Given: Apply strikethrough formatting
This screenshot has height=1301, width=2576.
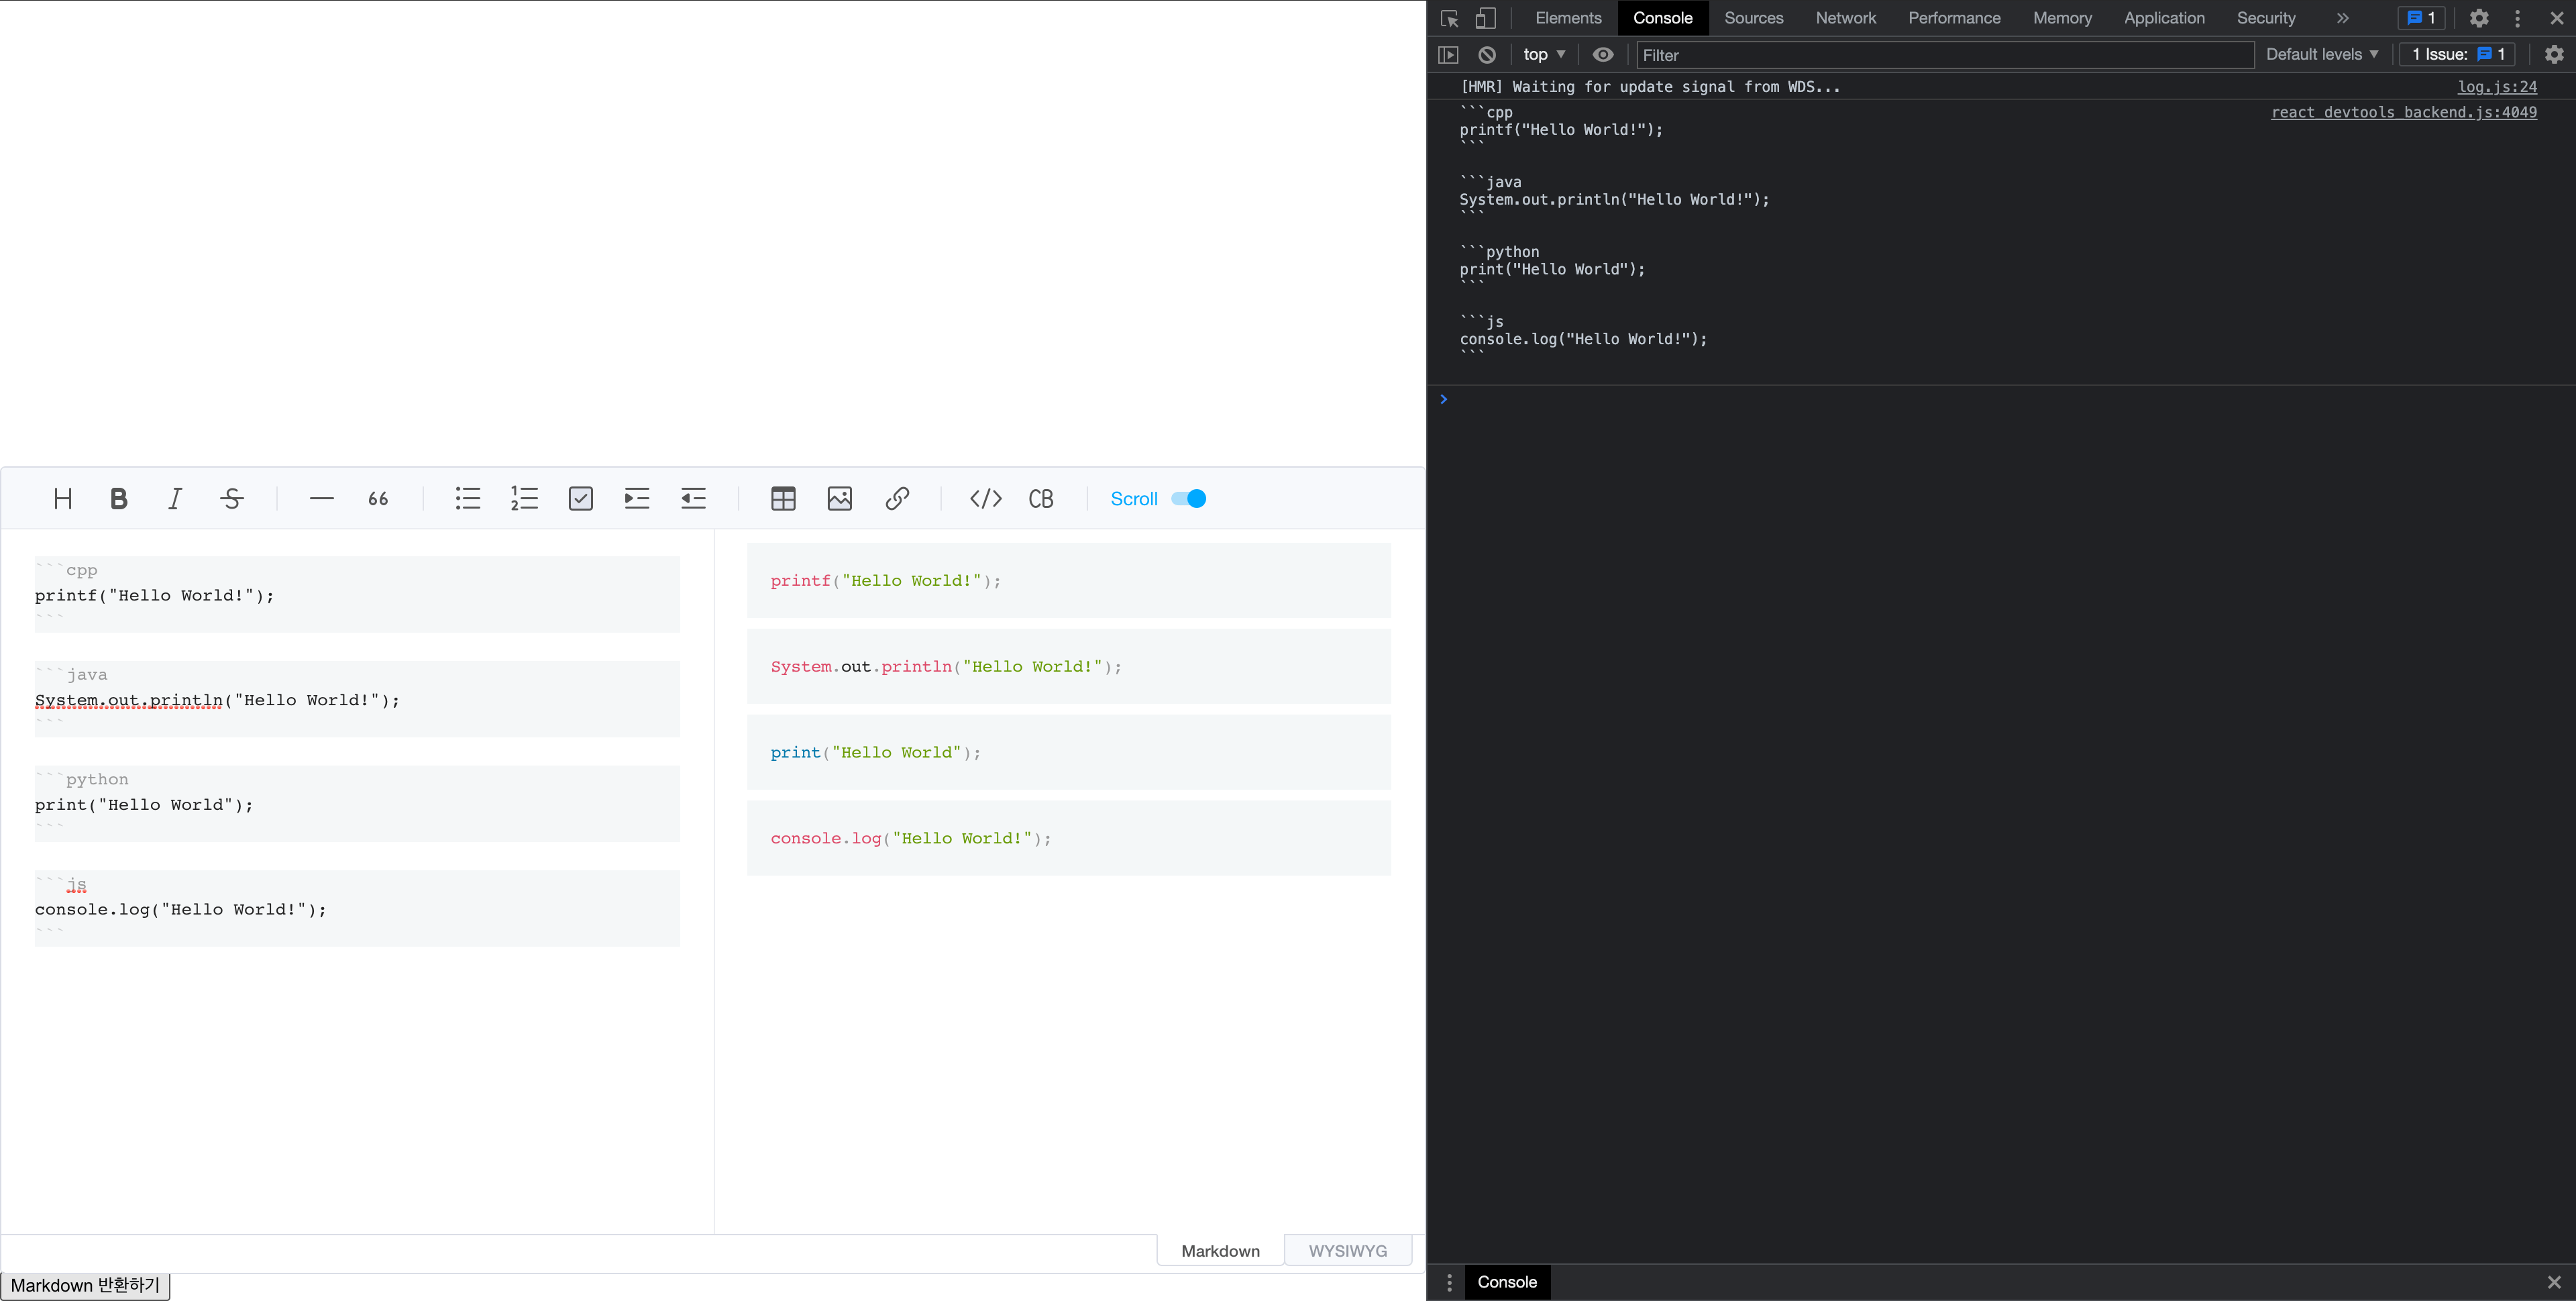Looking at the screenshot, I should click(x=231, y=498).
